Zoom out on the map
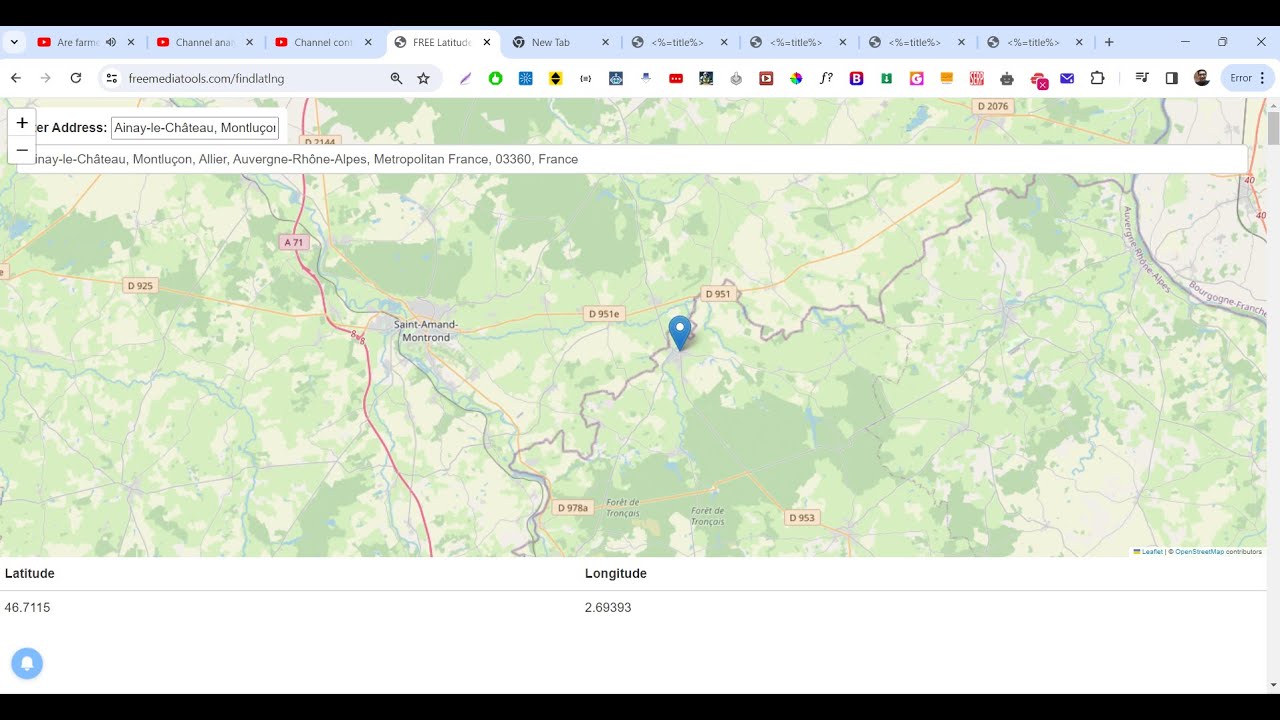 (22, 150)
